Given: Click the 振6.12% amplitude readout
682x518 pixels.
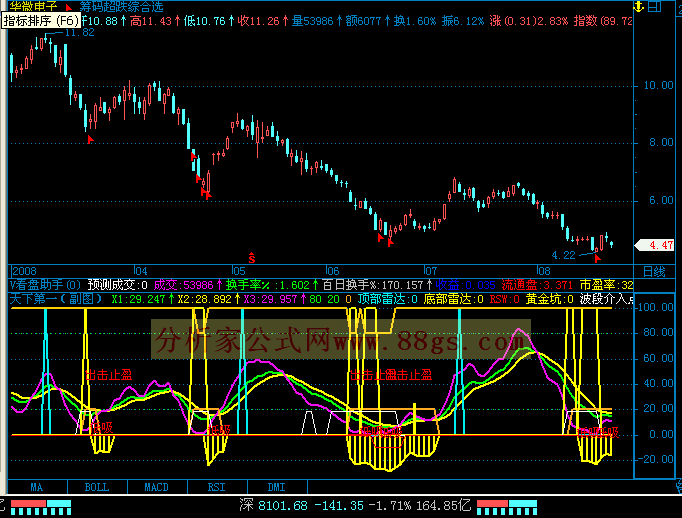Looking at the screenshot, I should click(463, 21).
